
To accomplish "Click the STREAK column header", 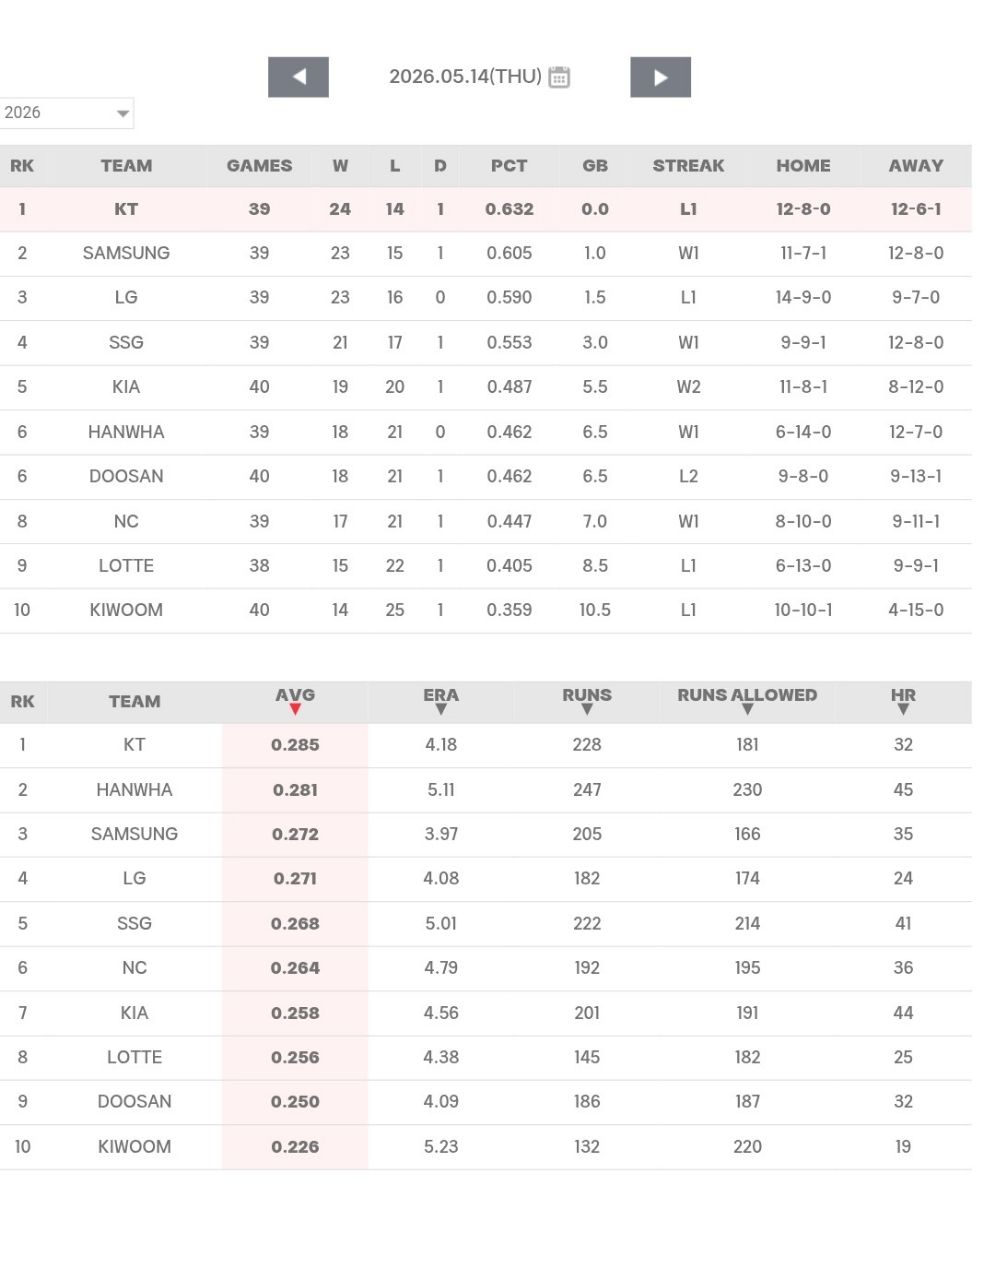I will pos(688,166).
